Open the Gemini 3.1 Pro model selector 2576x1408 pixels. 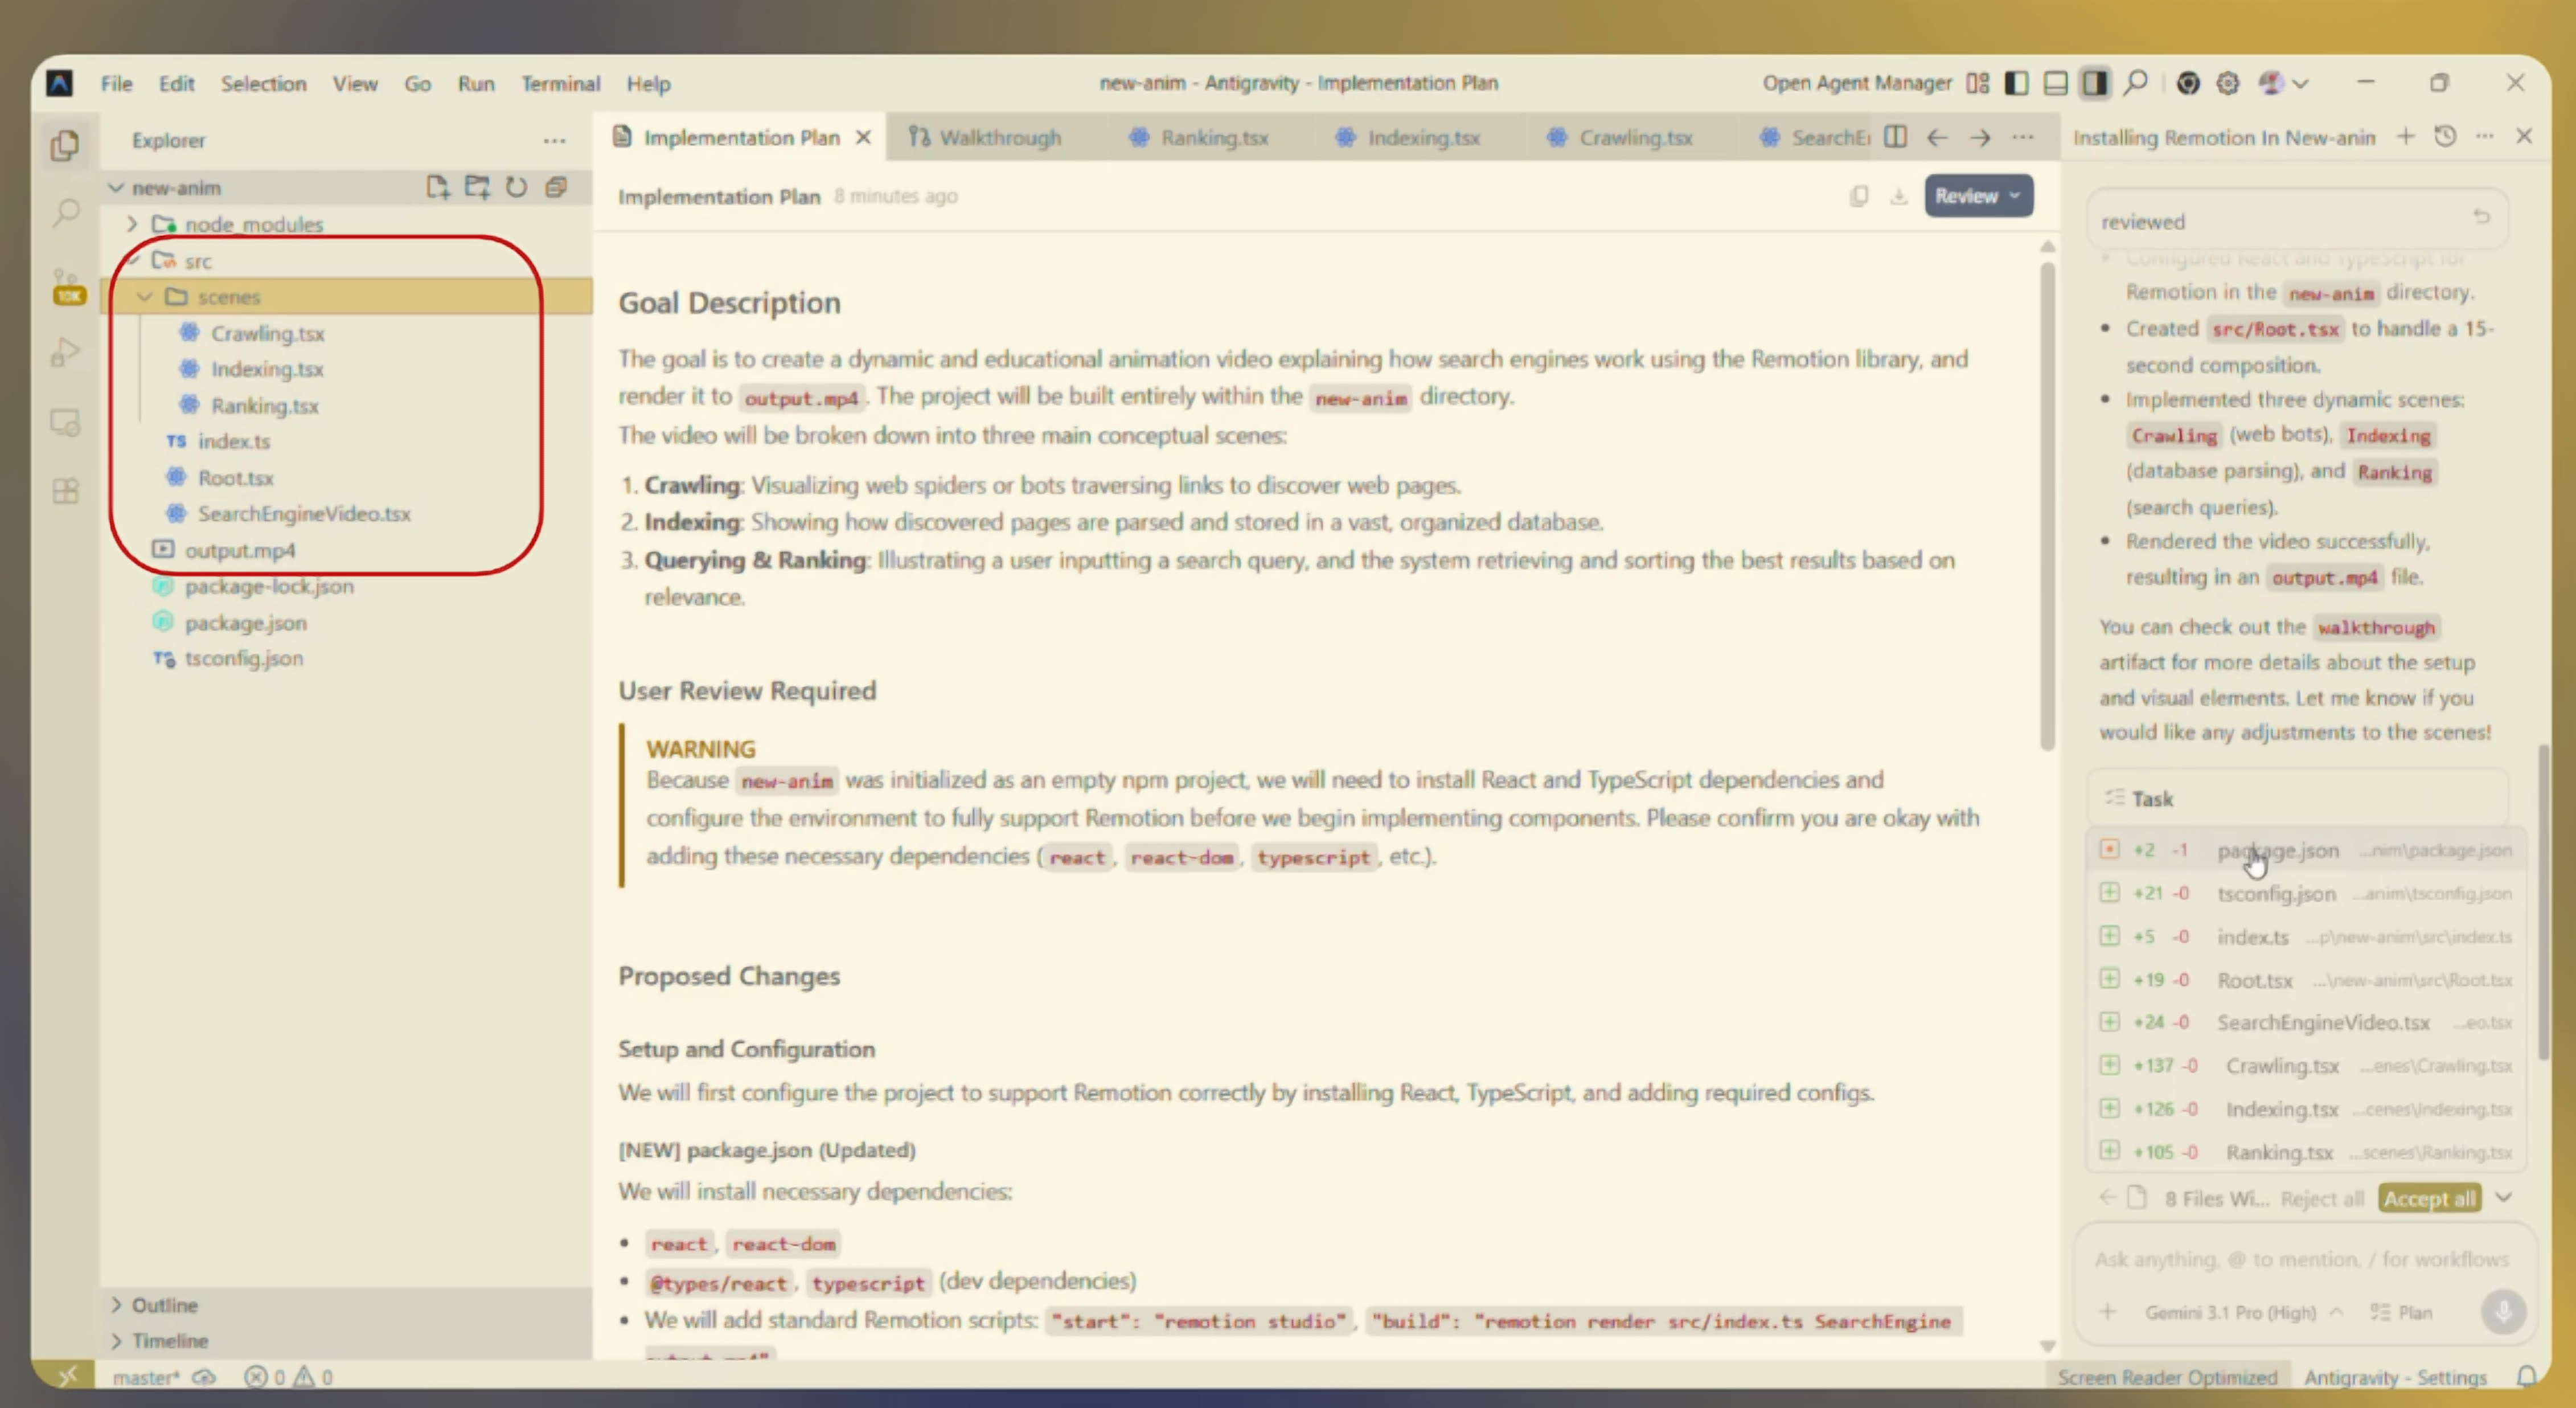[2243, 1312]
